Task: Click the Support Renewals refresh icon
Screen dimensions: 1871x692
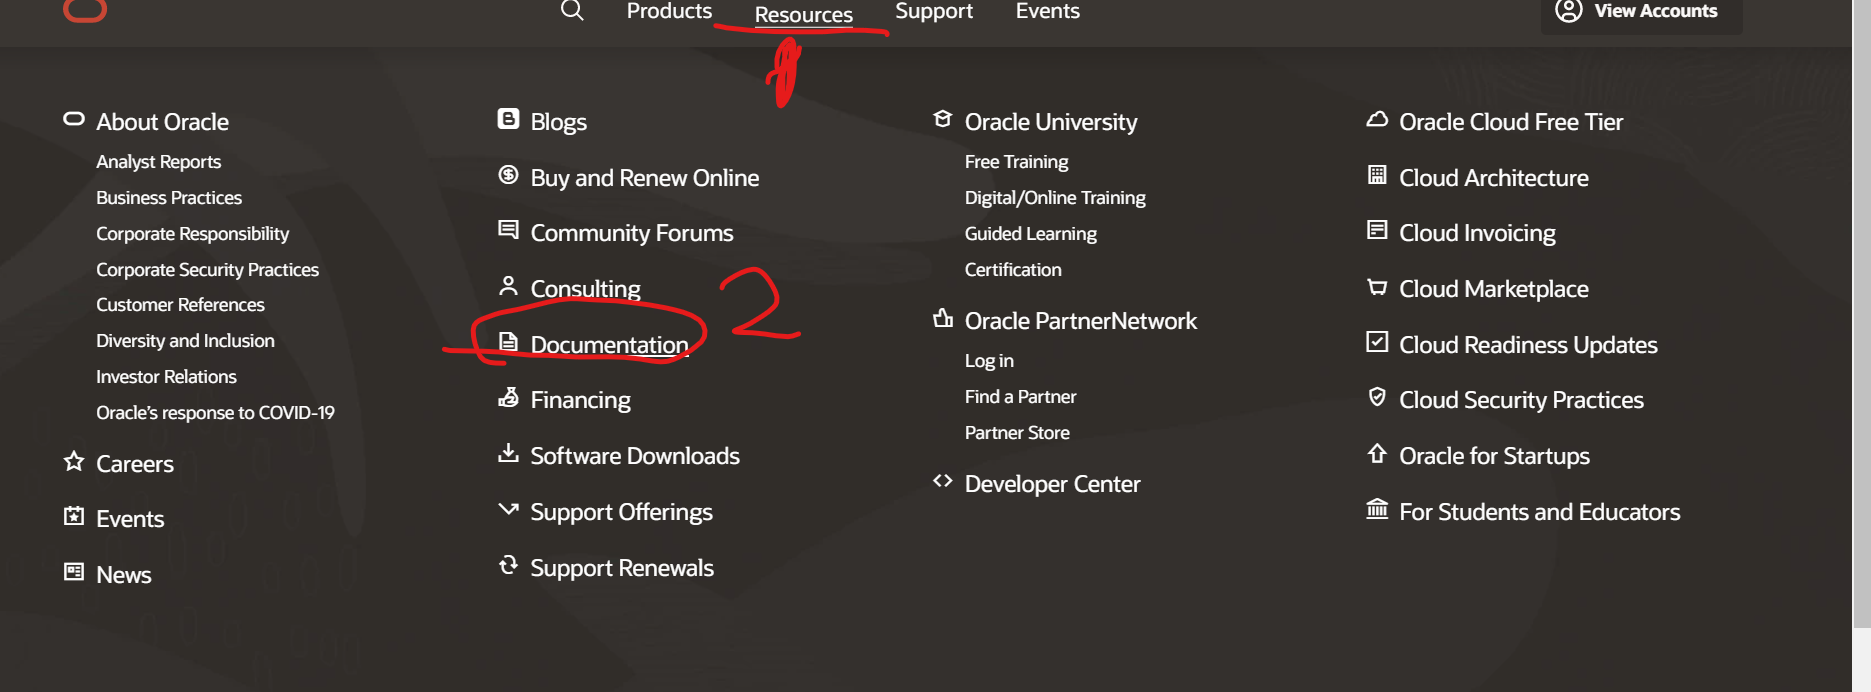Action: (508, 565)
